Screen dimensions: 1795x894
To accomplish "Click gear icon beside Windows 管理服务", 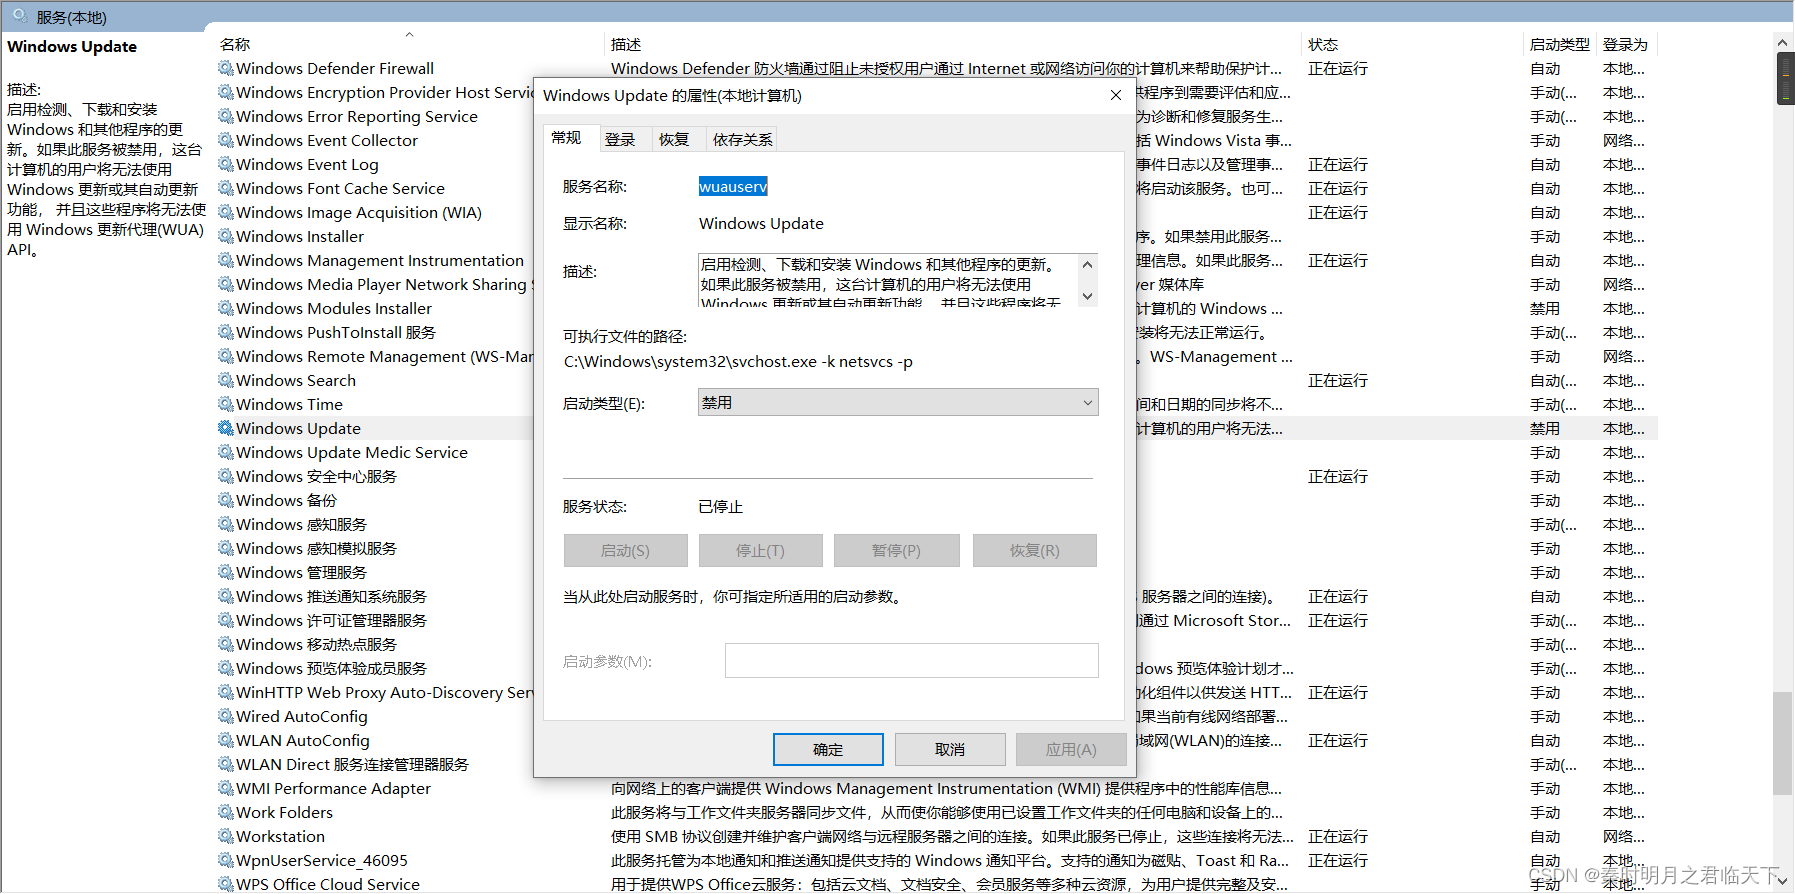I will click(226, 572).
